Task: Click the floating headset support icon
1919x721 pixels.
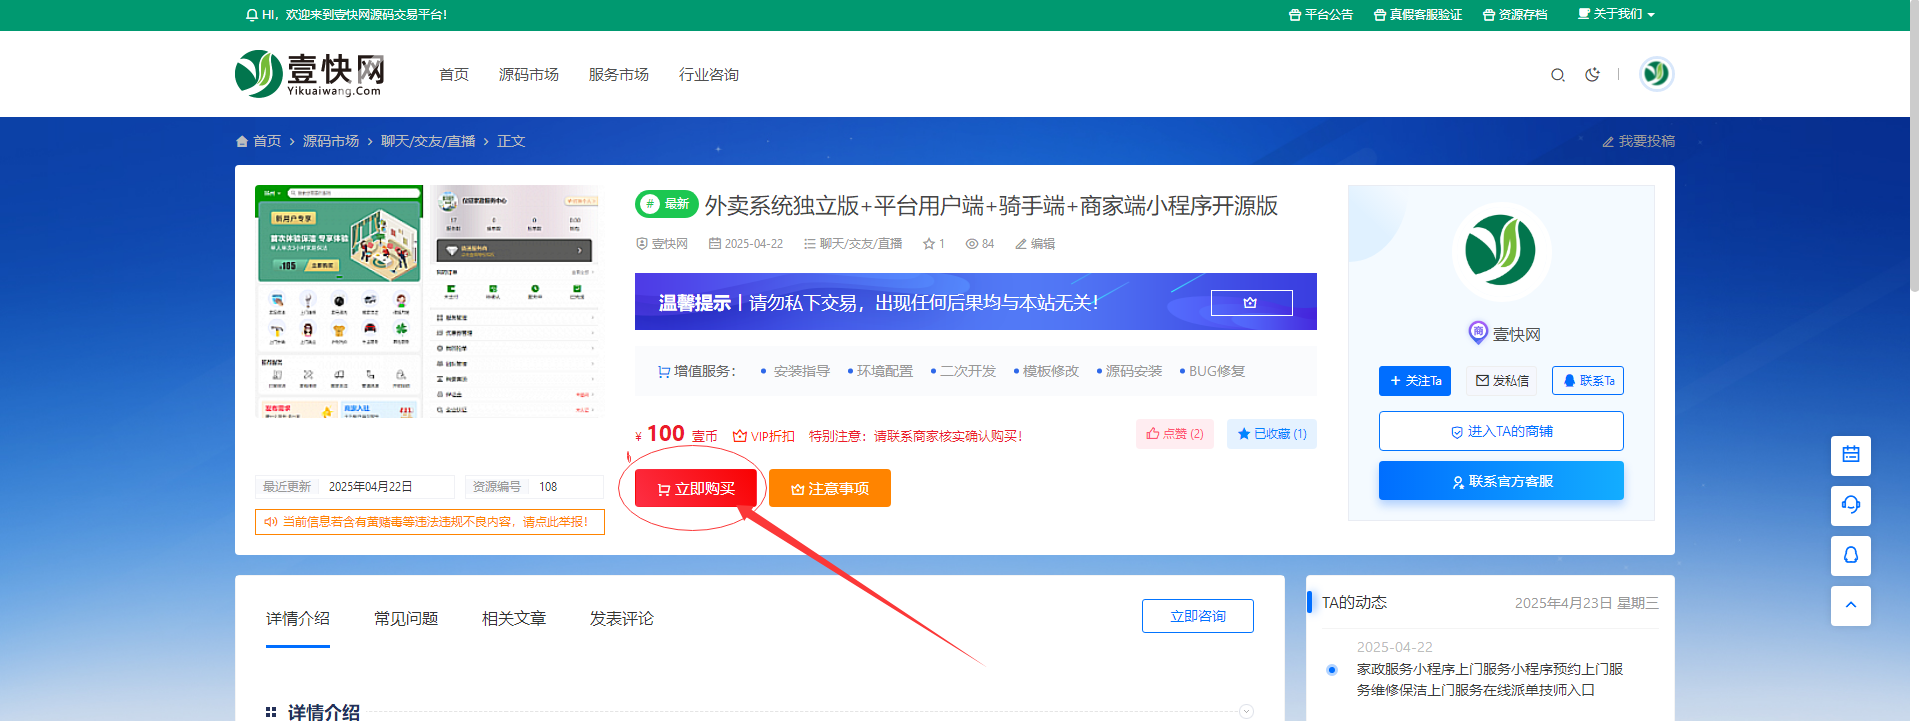Action: pyautogui.click(x=1851, y=505)
